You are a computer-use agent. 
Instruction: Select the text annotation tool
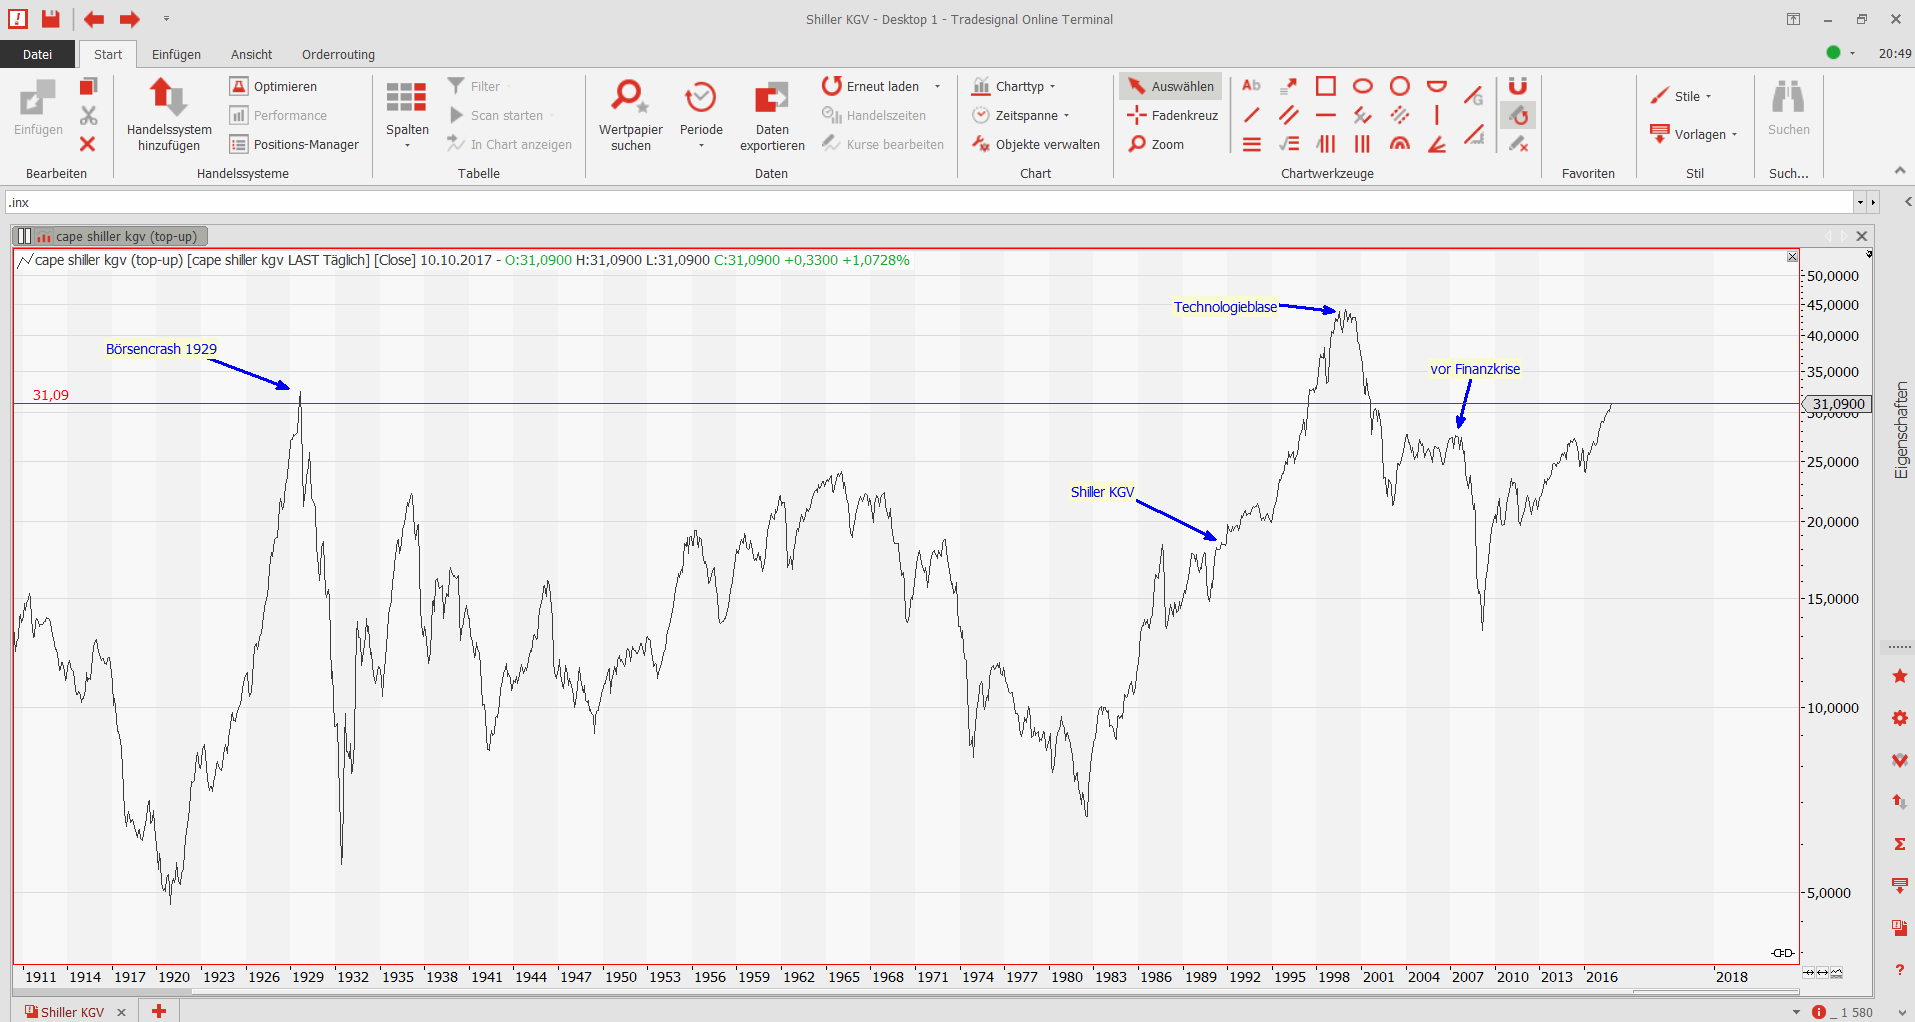[1251, 86]
